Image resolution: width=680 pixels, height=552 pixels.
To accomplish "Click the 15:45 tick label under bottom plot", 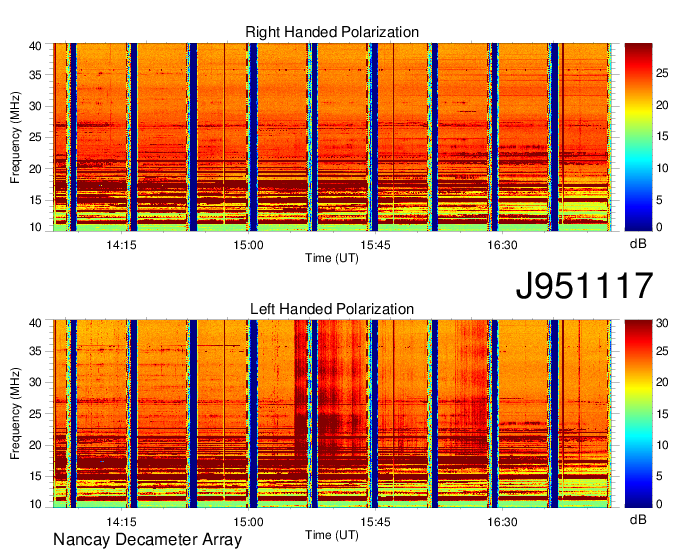I will click(375, 522).
